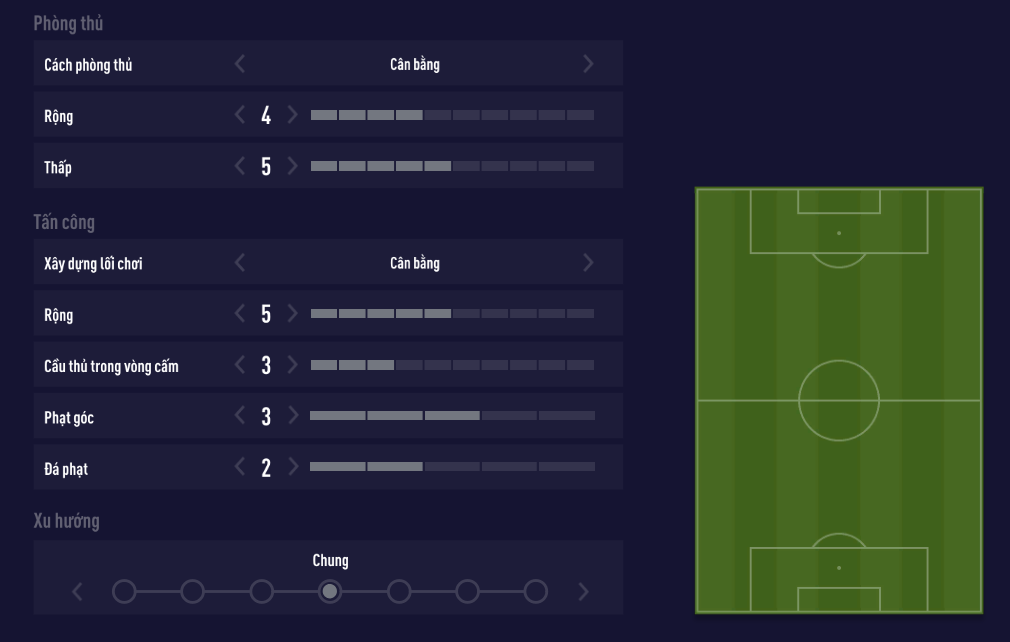Select the last Xu hướng circle
This screenshot has width=1010, height=642.
(x=536, y=592)
